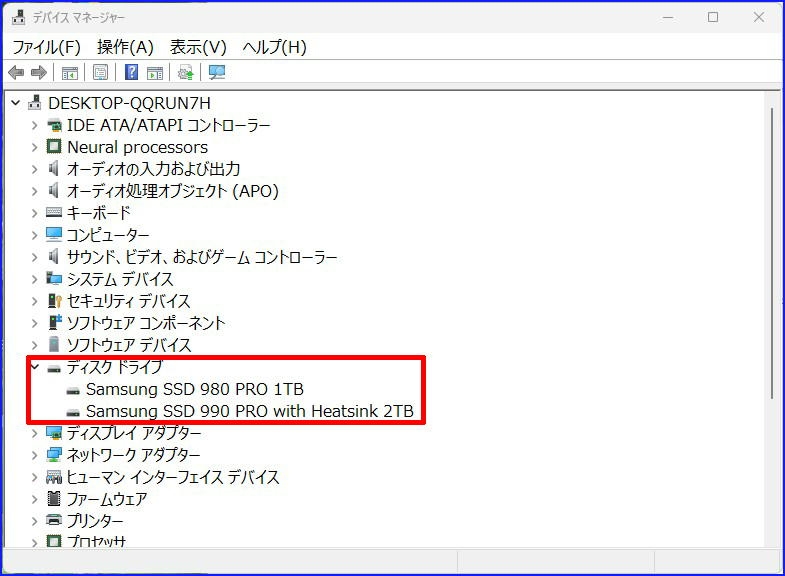This screenshot has width=785, height=576.
Task: Click the ディスプレイ アダプター icon
Action: (x=54, y=432)
